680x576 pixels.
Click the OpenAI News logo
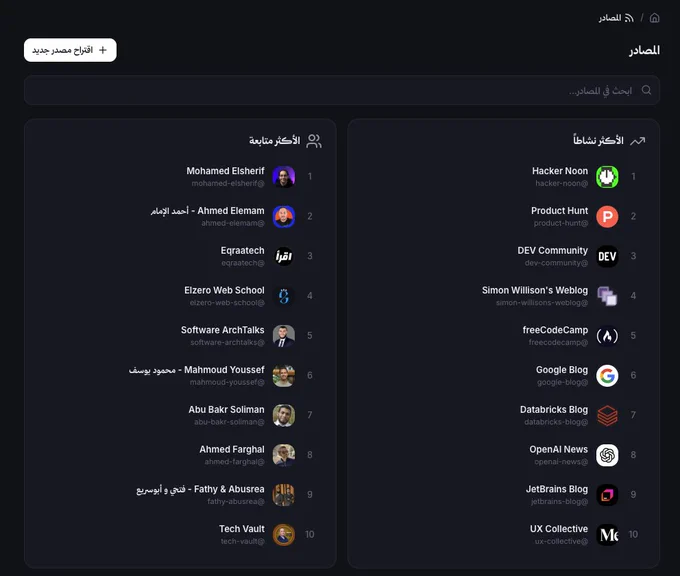point(607,455)
